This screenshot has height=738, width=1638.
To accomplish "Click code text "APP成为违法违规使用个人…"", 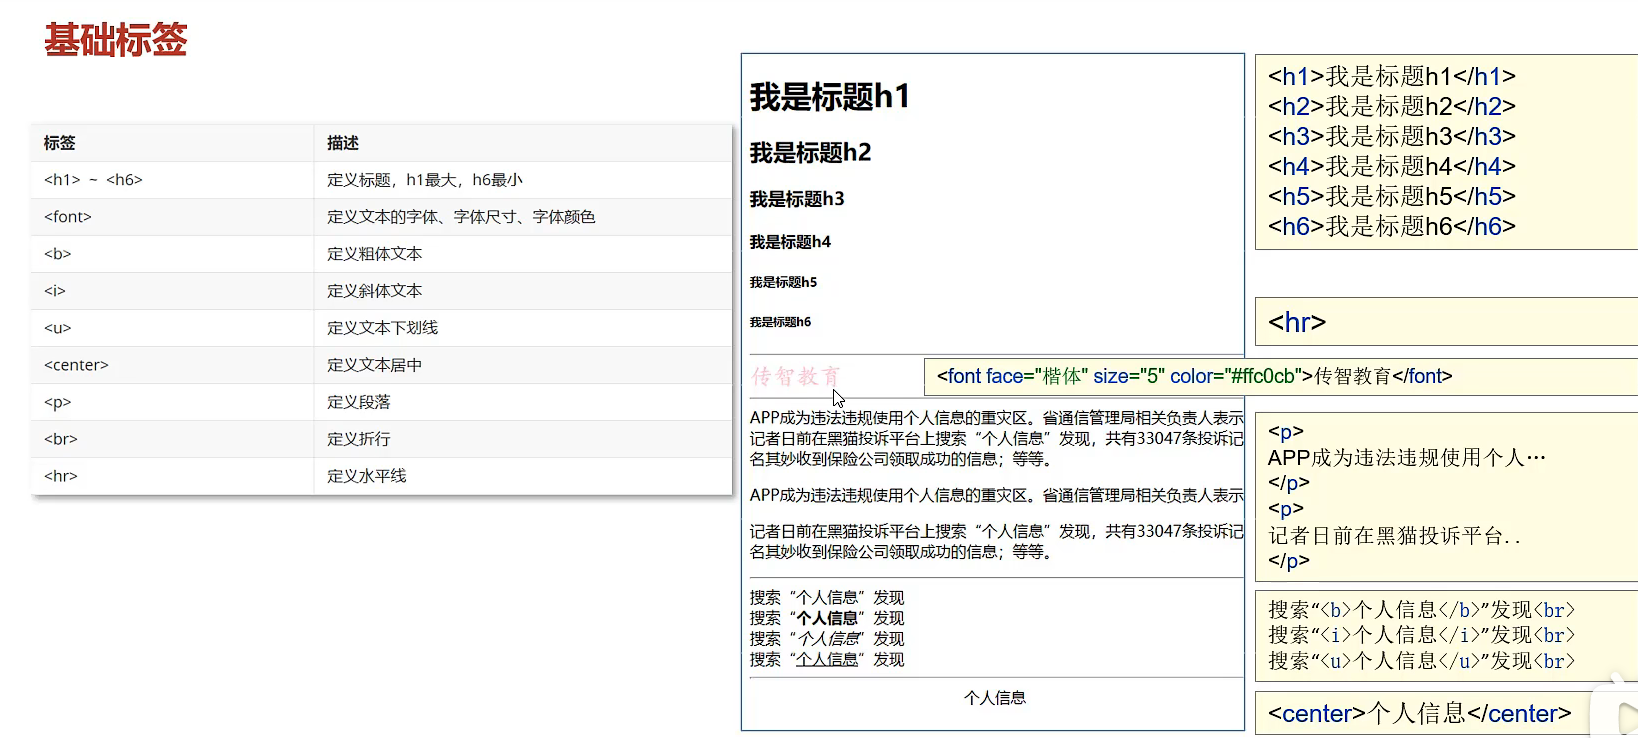I will (1407, 458).
